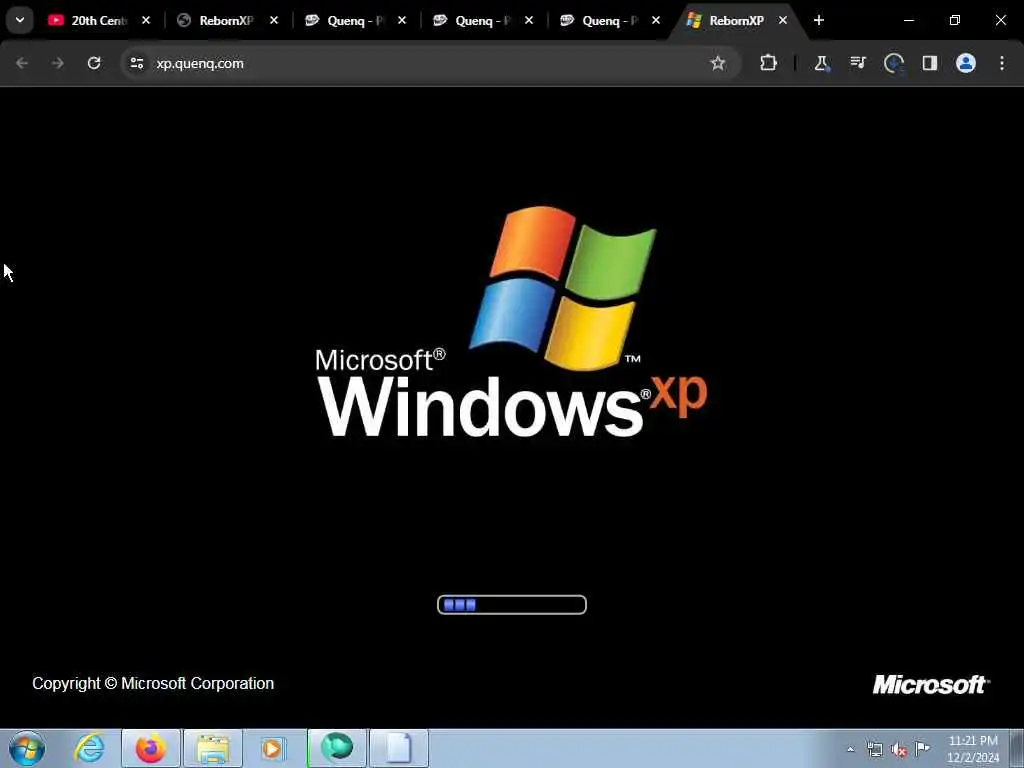Open the downloads indicator icon

tap(893, 63)
